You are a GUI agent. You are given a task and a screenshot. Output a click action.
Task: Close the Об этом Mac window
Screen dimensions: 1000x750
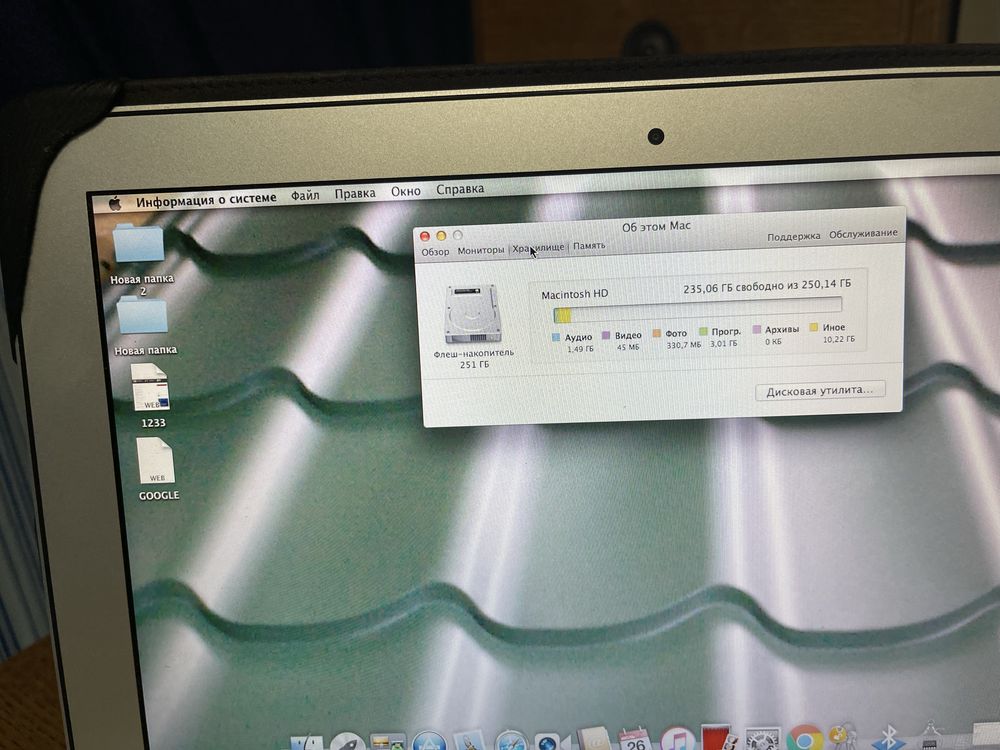click(x=425, y=237)
